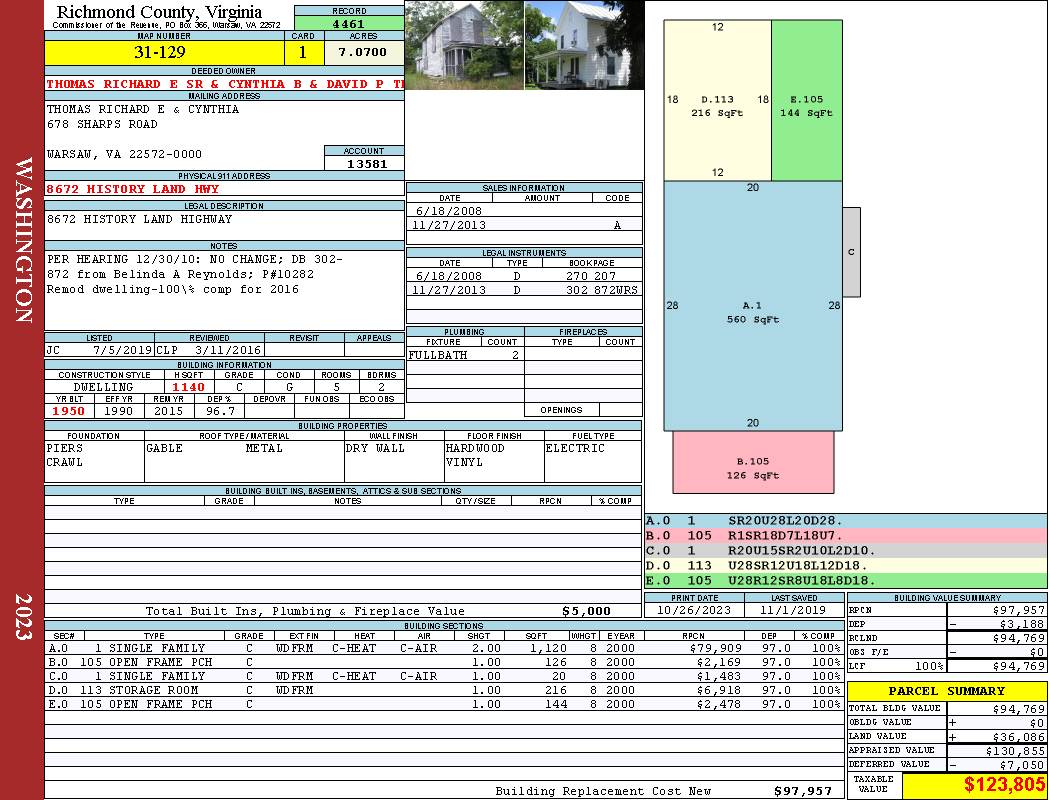Select the gray C section in sketch
The image size is (1050, 800).
[x=851, y=252]
